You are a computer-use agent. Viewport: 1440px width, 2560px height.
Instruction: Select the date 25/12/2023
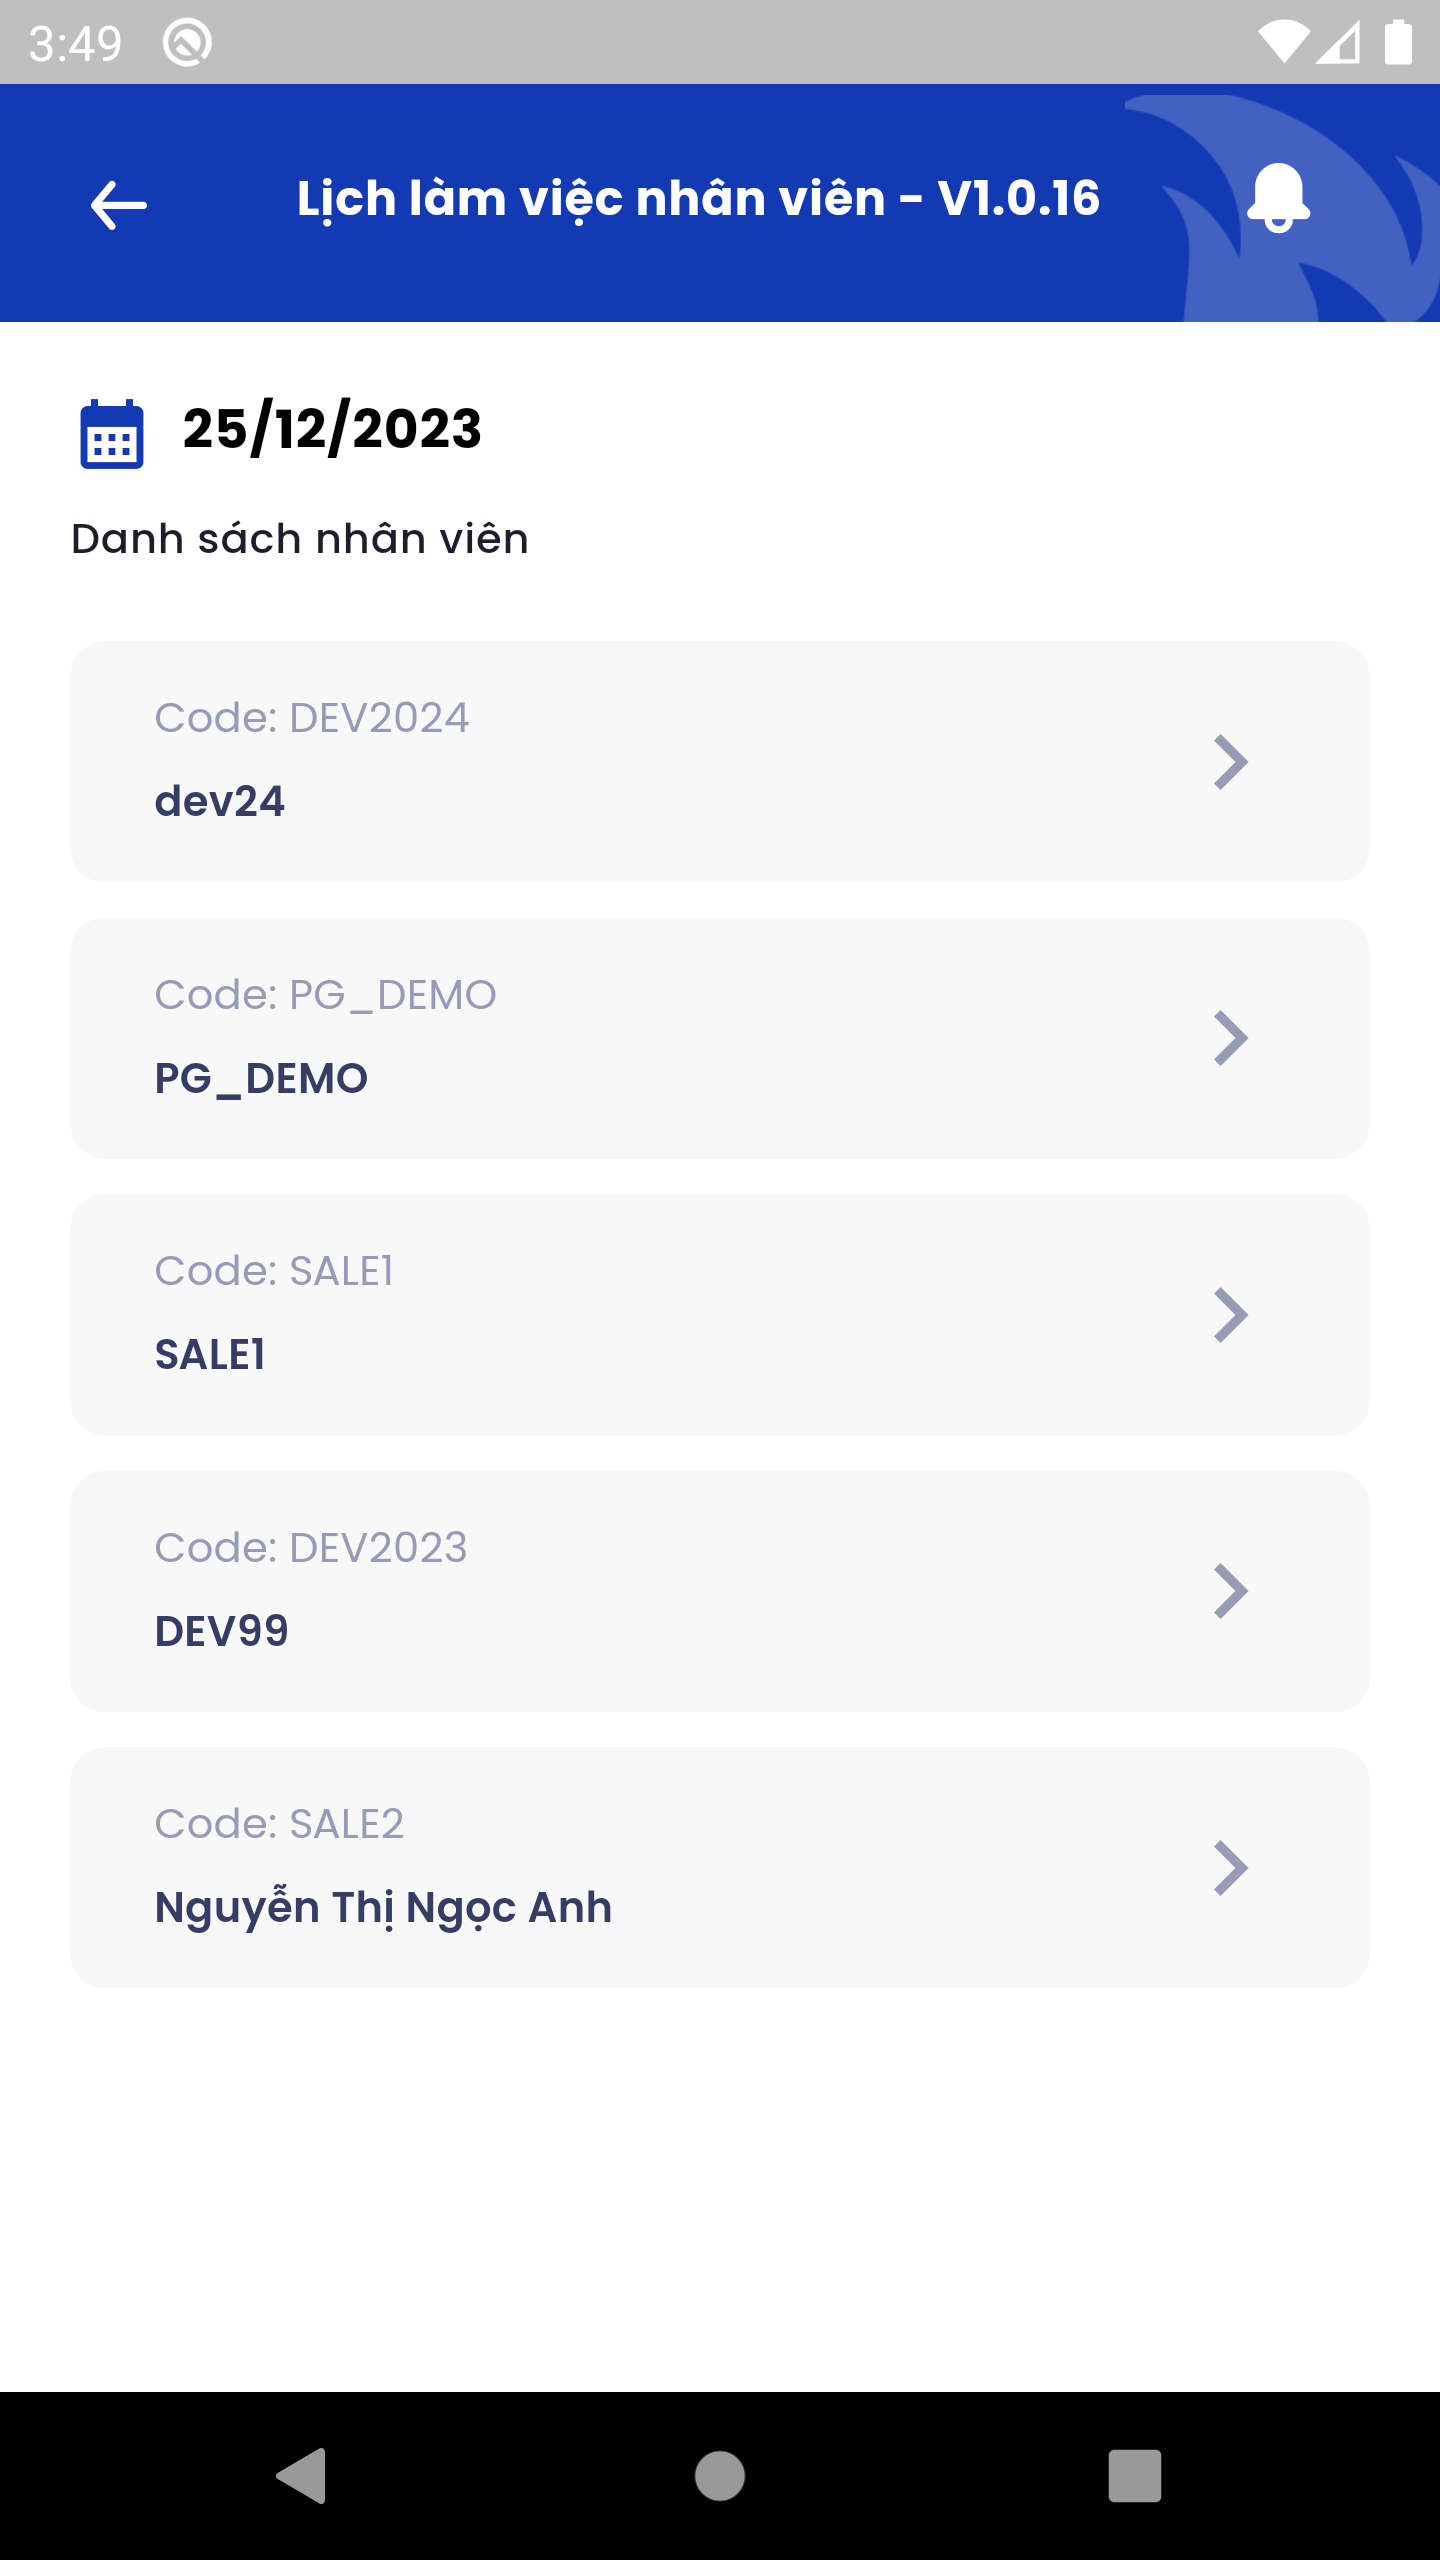tap(332, 430)
